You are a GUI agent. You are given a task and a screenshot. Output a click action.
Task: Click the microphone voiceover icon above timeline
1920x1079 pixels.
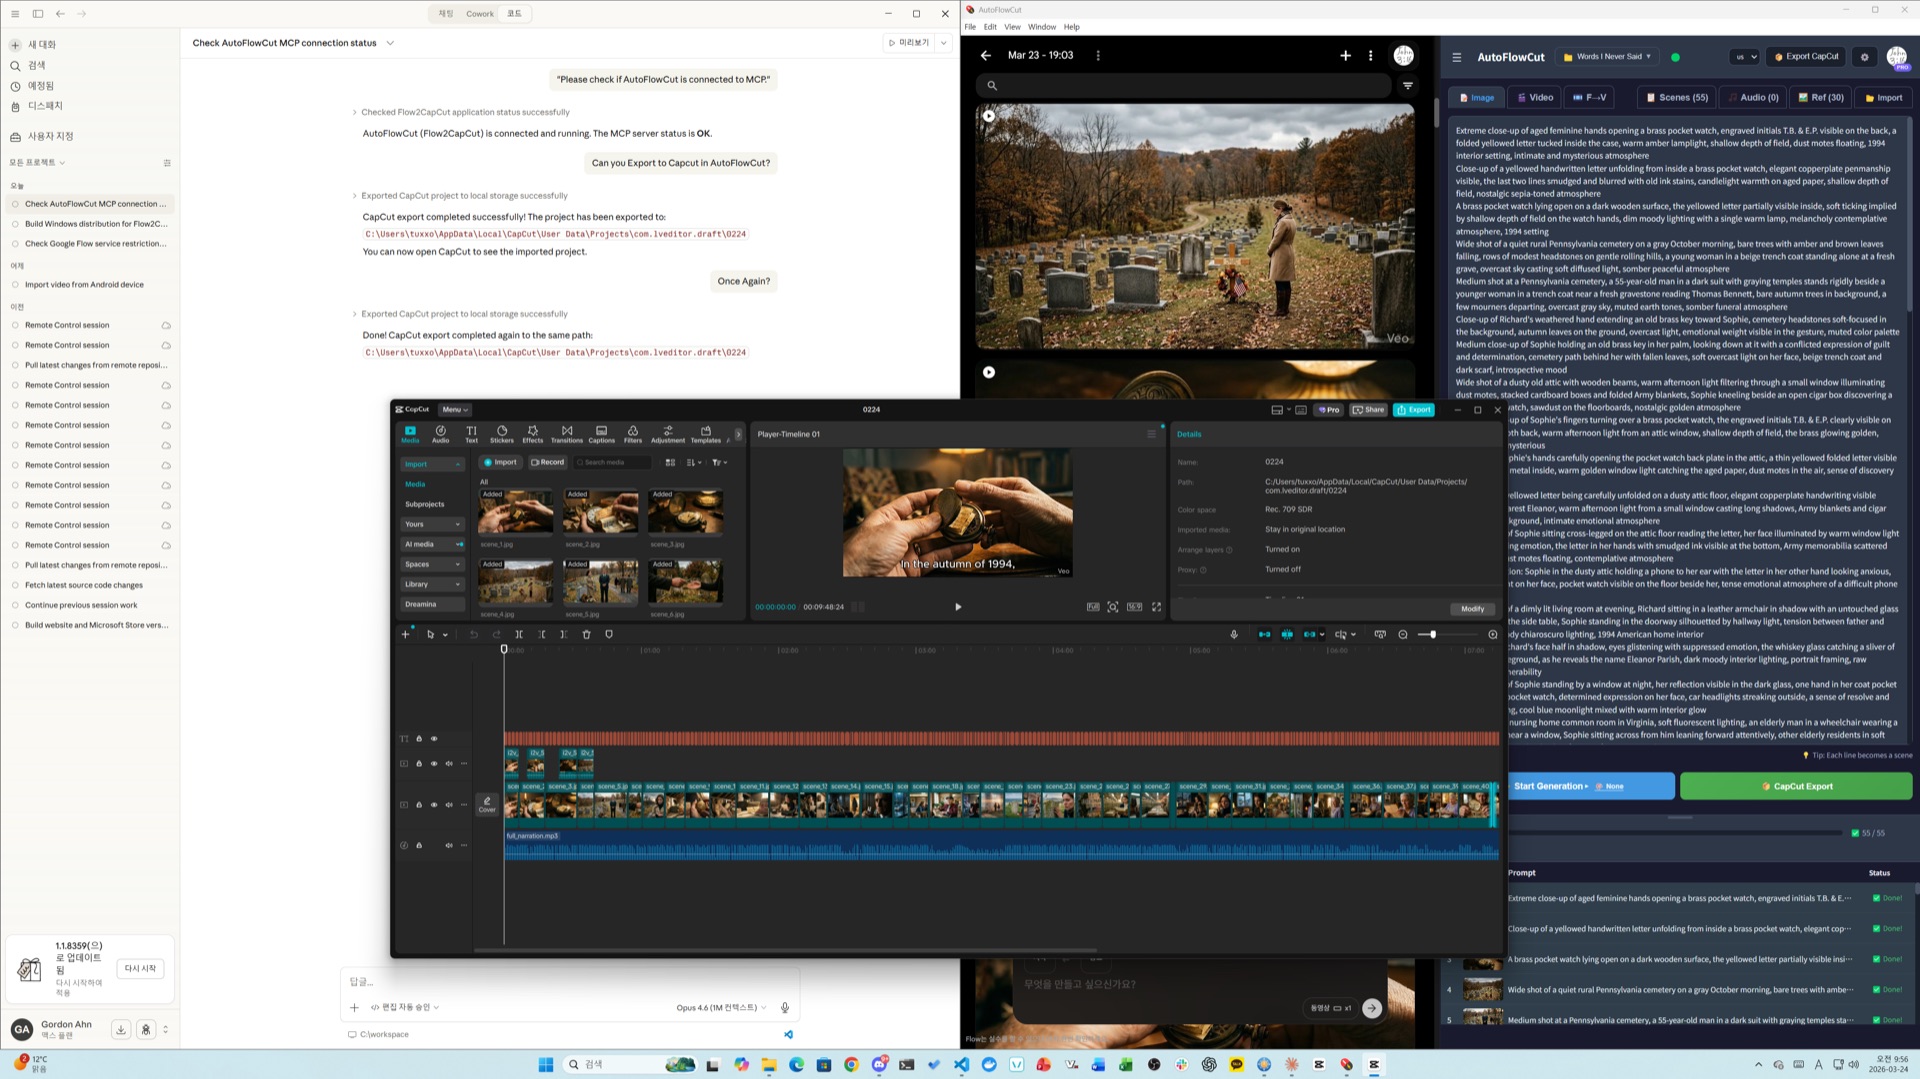1234,634
